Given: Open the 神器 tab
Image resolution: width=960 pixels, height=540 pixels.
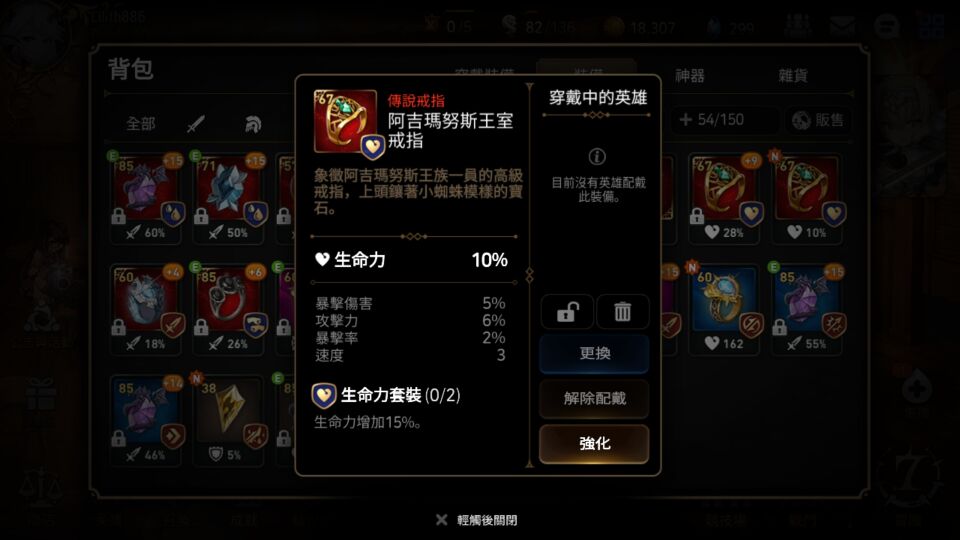Looking at the screenshot, I should (690, 75).
